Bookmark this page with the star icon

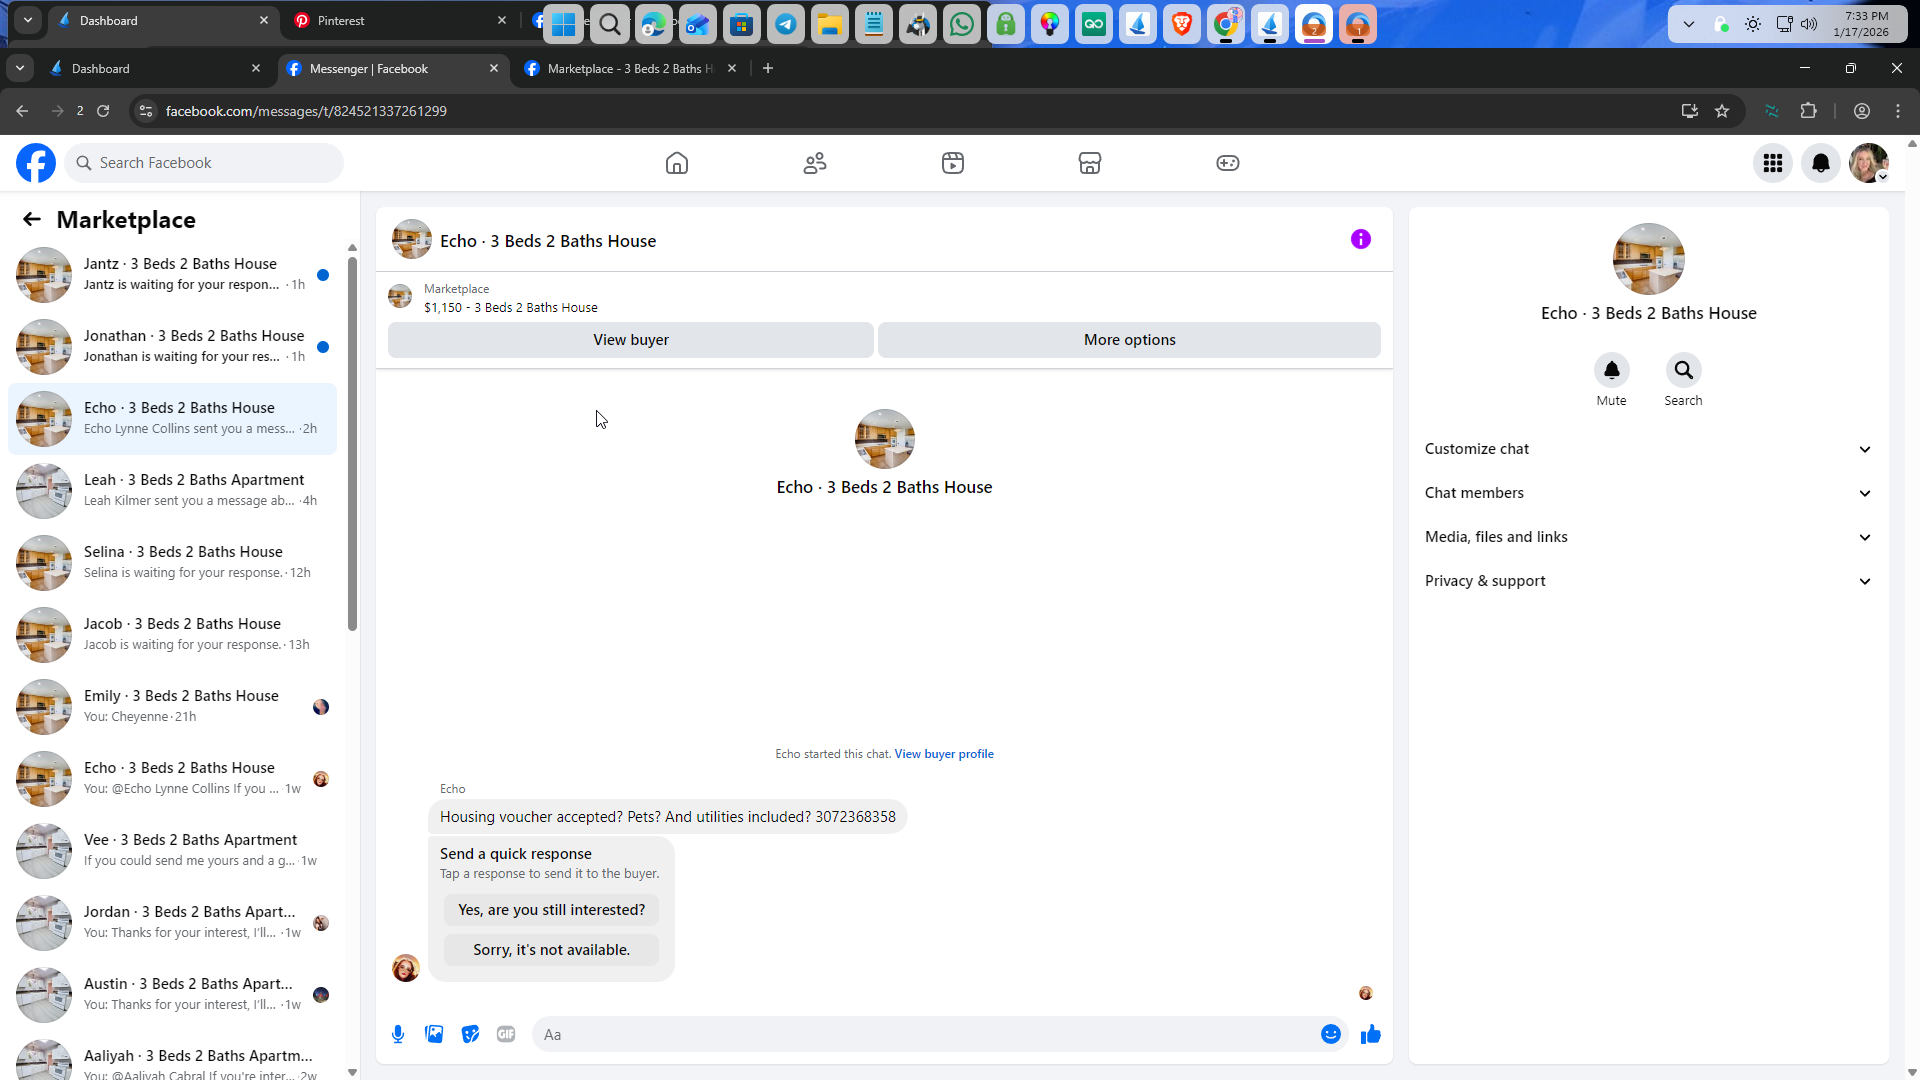pos(1722,111)
